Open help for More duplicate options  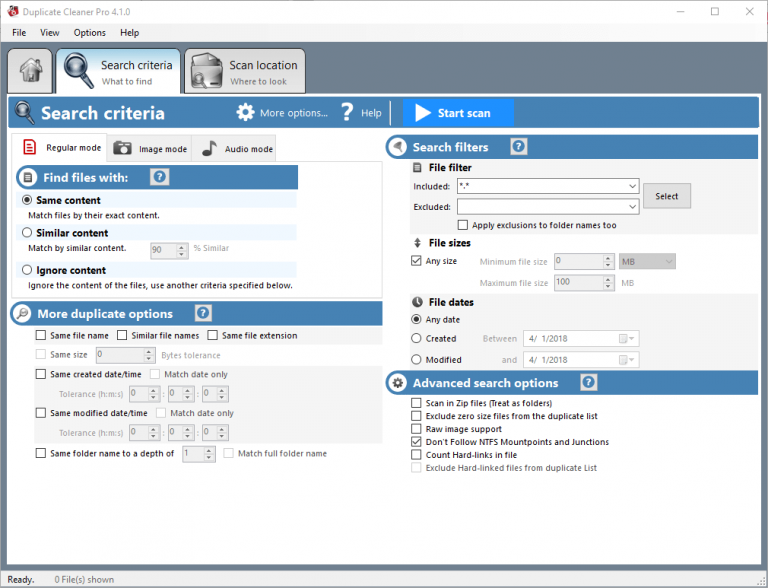coord(203,313)
